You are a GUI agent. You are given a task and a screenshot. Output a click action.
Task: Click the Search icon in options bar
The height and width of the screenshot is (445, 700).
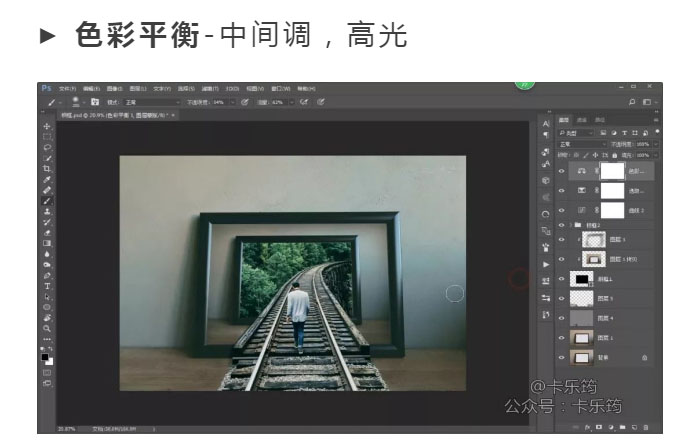click(632, 102)
